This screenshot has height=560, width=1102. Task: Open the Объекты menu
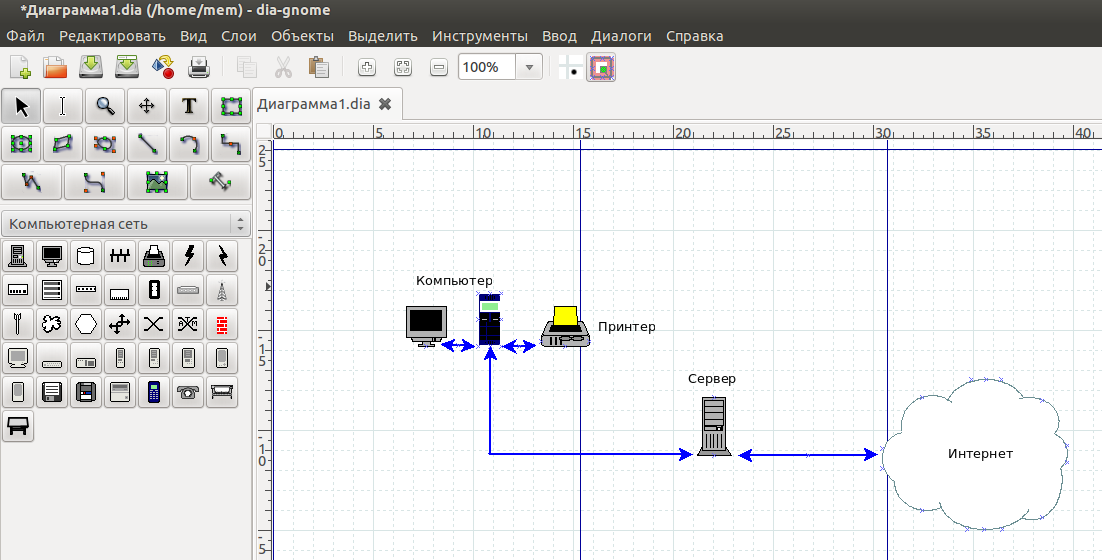click(x=303, y=36)
